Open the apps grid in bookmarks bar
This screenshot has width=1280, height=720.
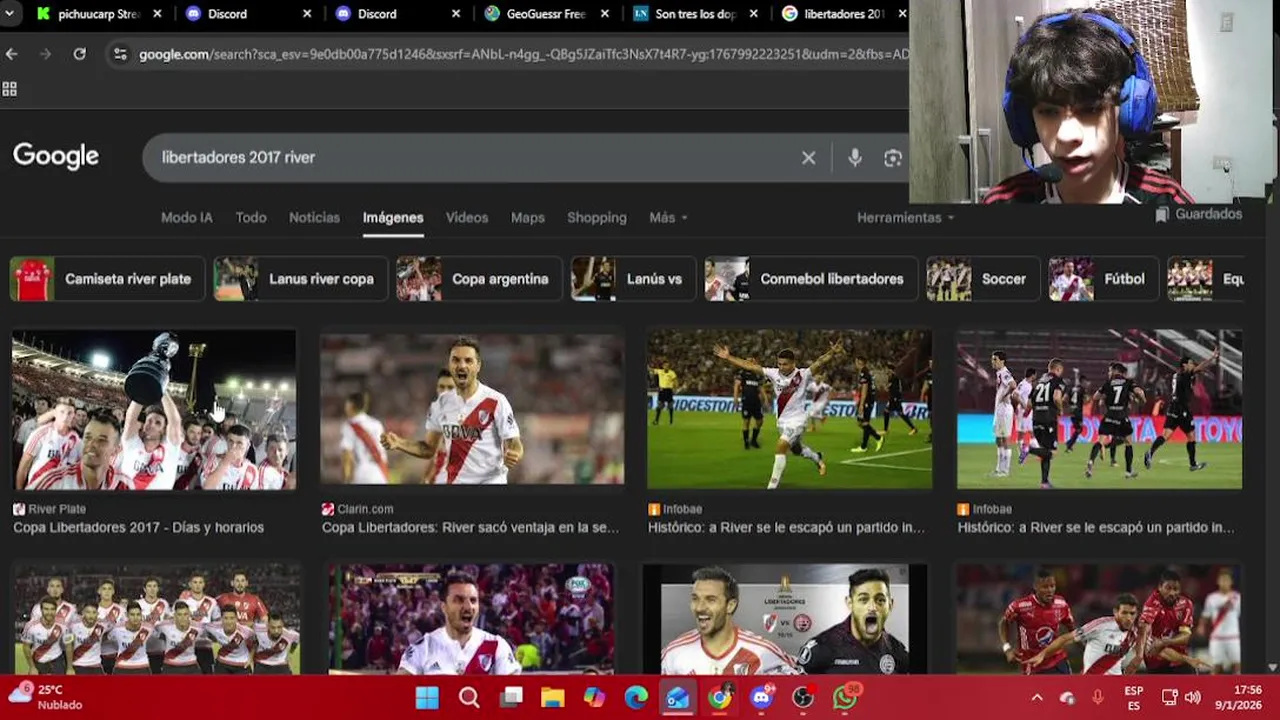10,89
